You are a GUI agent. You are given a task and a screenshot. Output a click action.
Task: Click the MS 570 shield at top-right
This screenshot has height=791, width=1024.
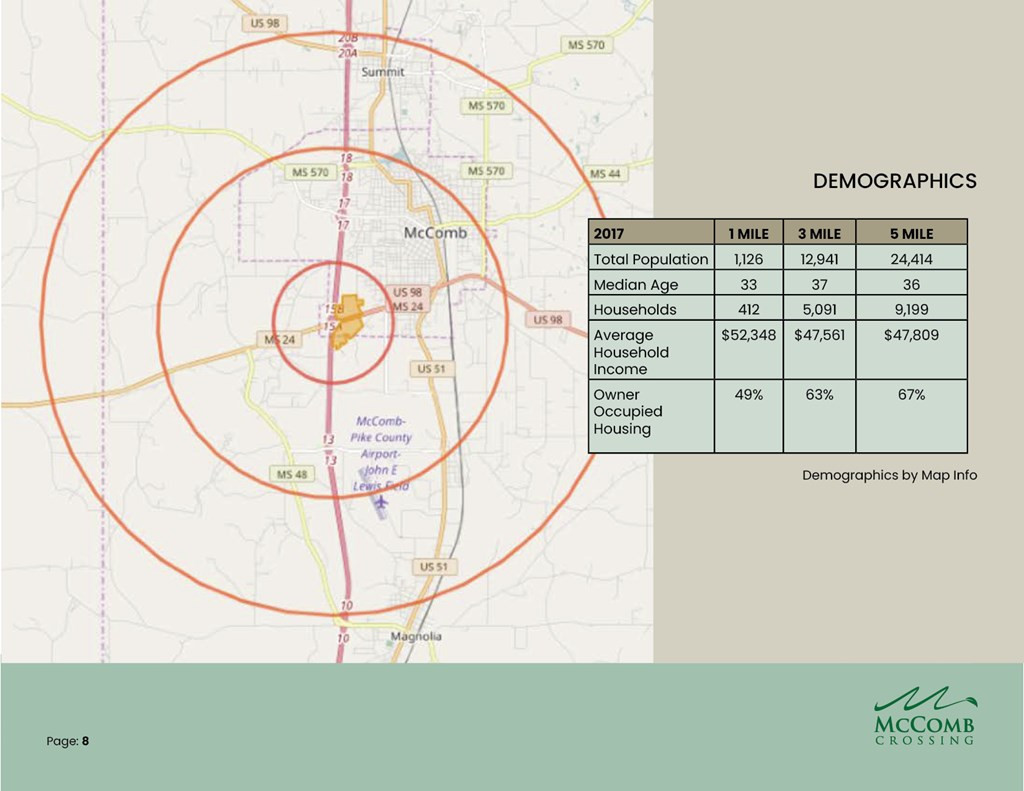(x=587, y=45)
